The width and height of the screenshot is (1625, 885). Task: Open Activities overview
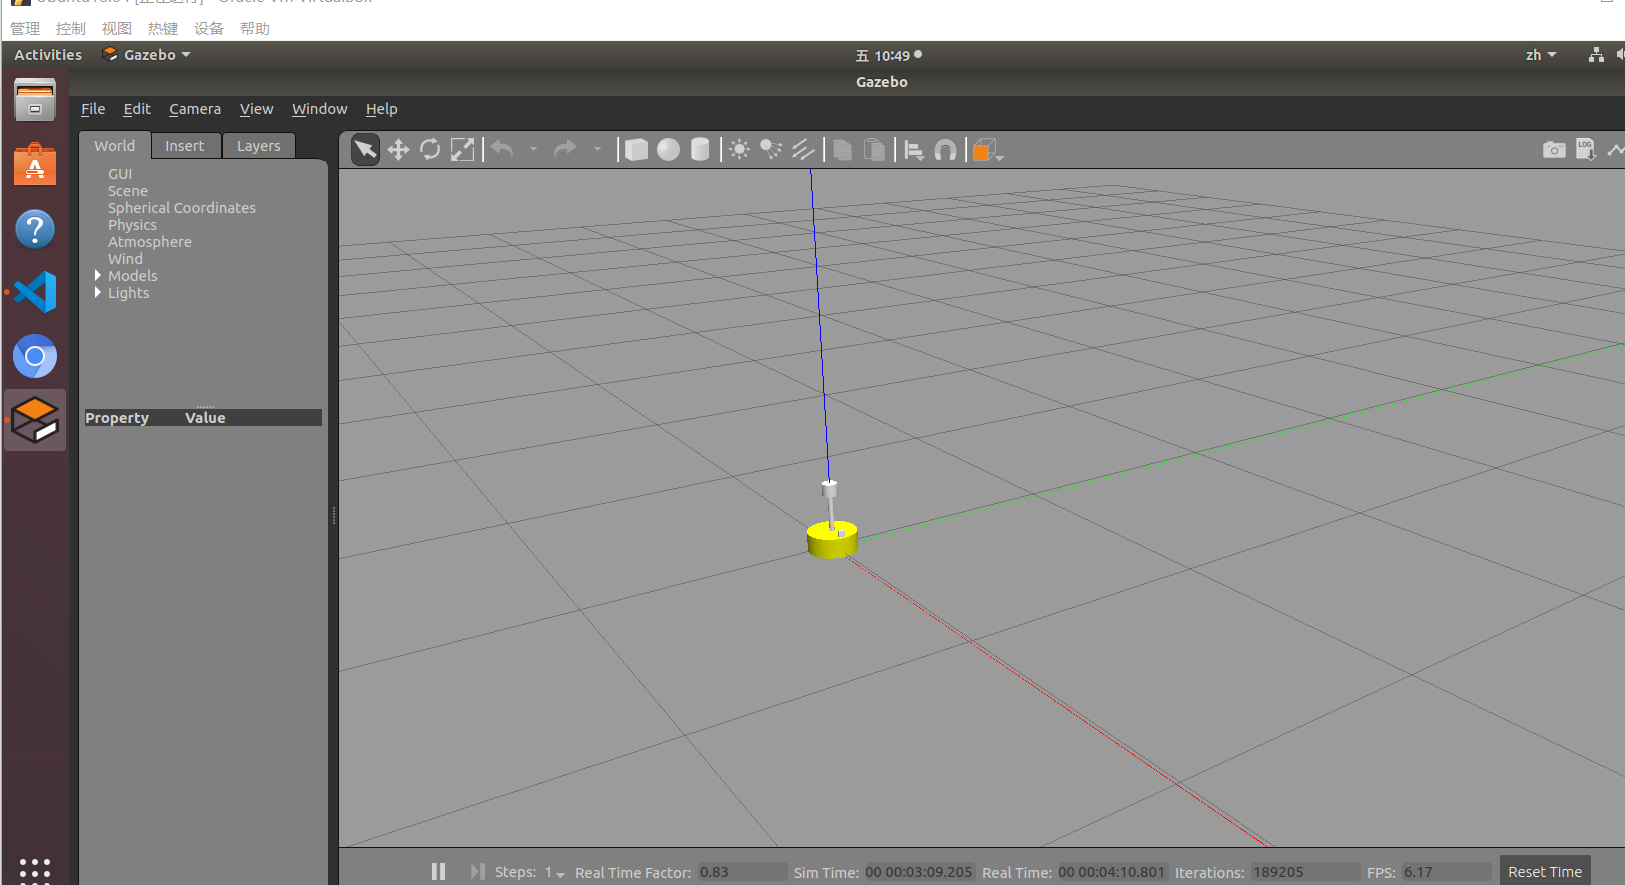tap(48, 55)
